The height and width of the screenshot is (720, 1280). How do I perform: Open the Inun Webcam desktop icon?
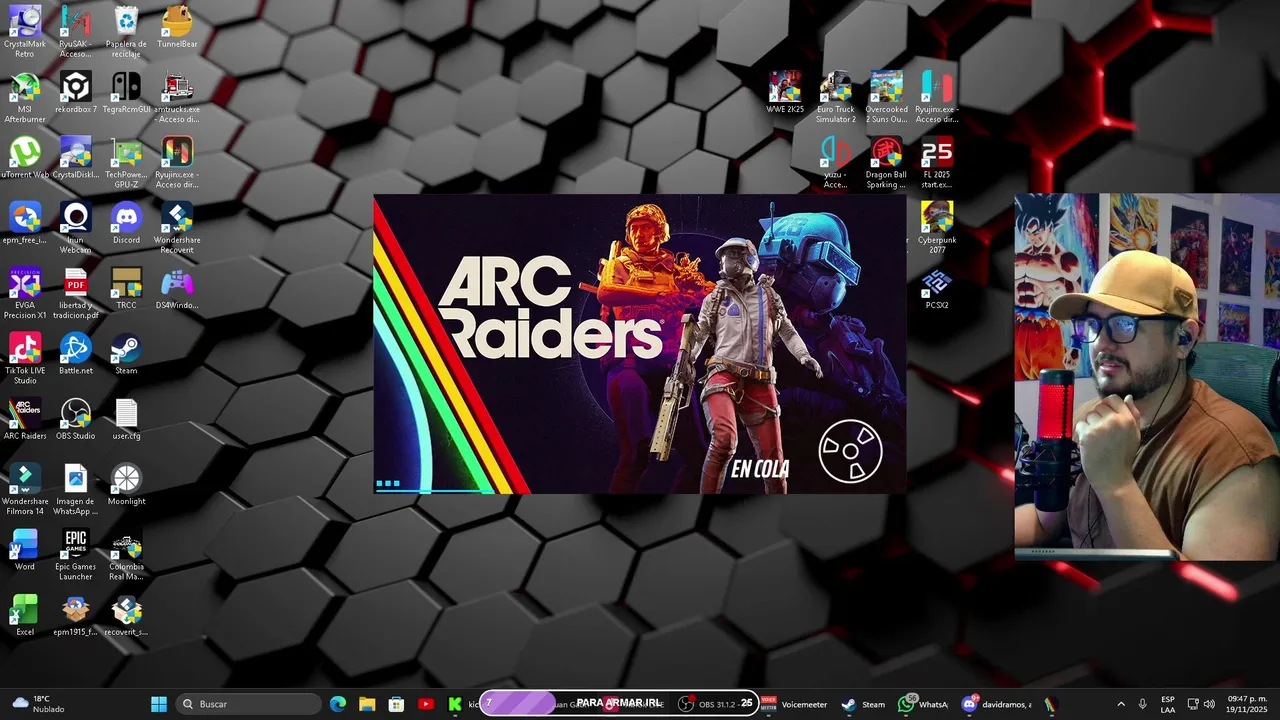click(x=75, y=228)
